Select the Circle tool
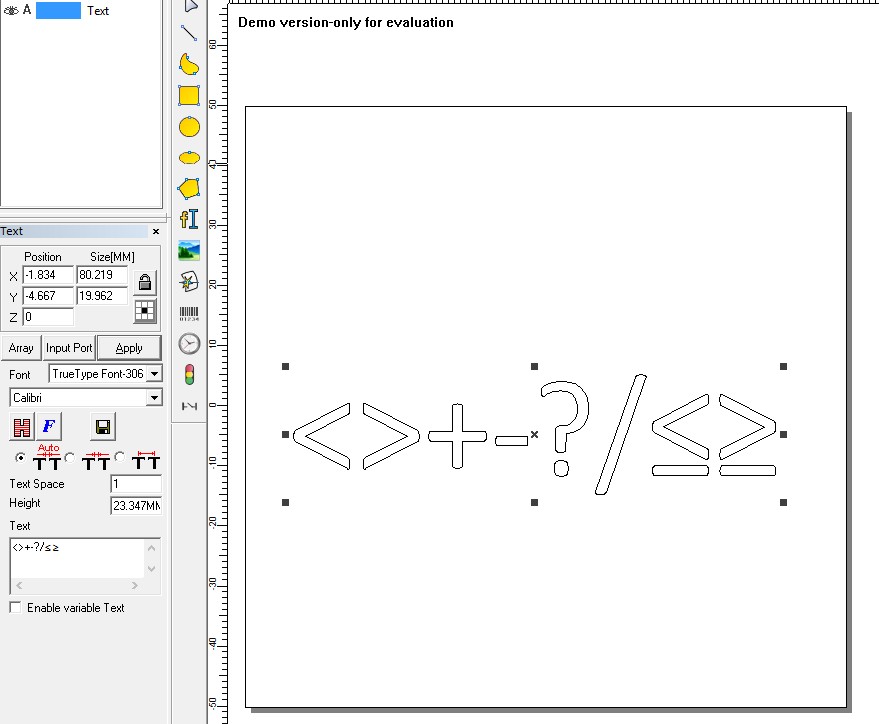Screen dimensions: 879x724 (188, 127)
